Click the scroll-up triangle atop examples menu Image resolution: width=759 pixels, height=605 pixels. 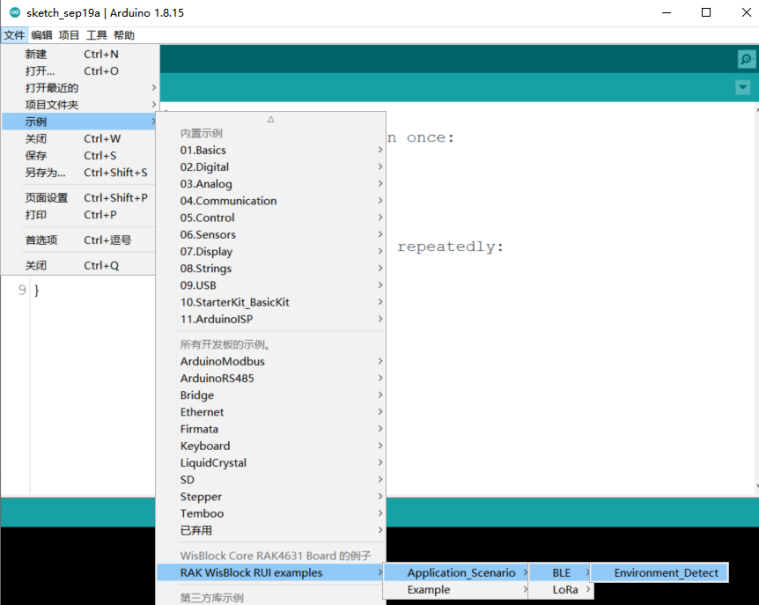point(271,119)
